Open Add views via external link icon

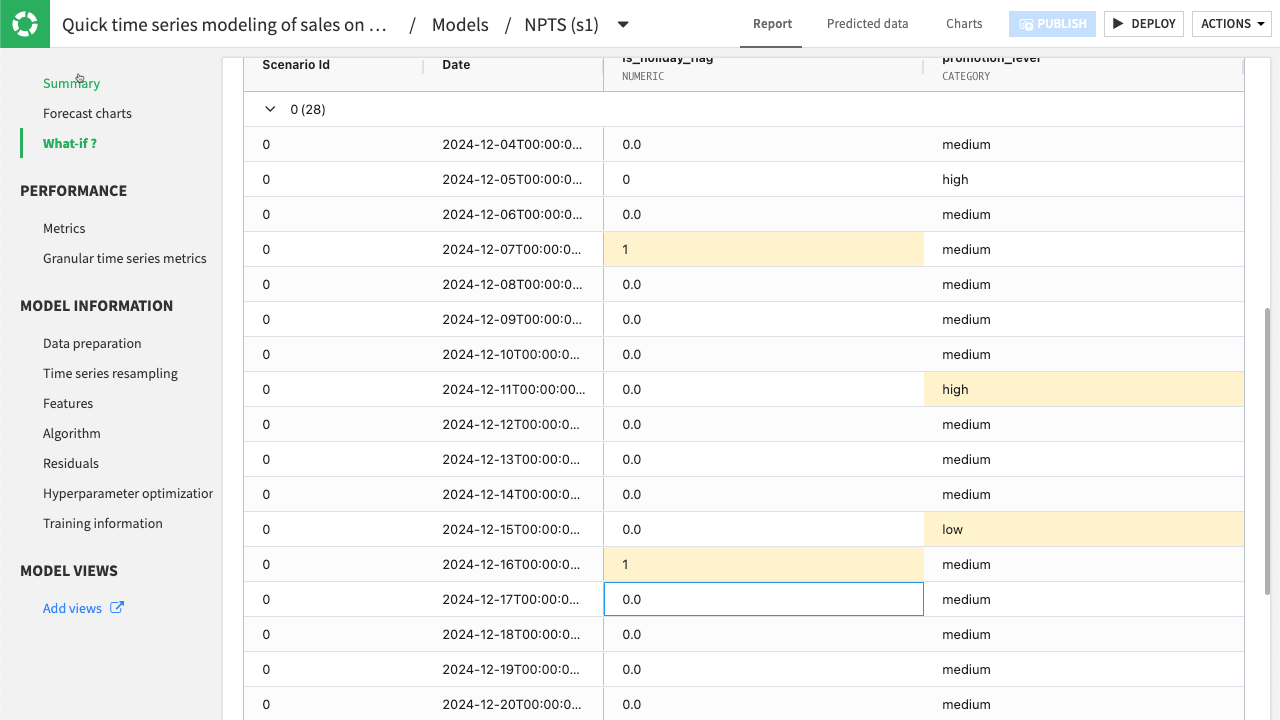tap(117, 607)
